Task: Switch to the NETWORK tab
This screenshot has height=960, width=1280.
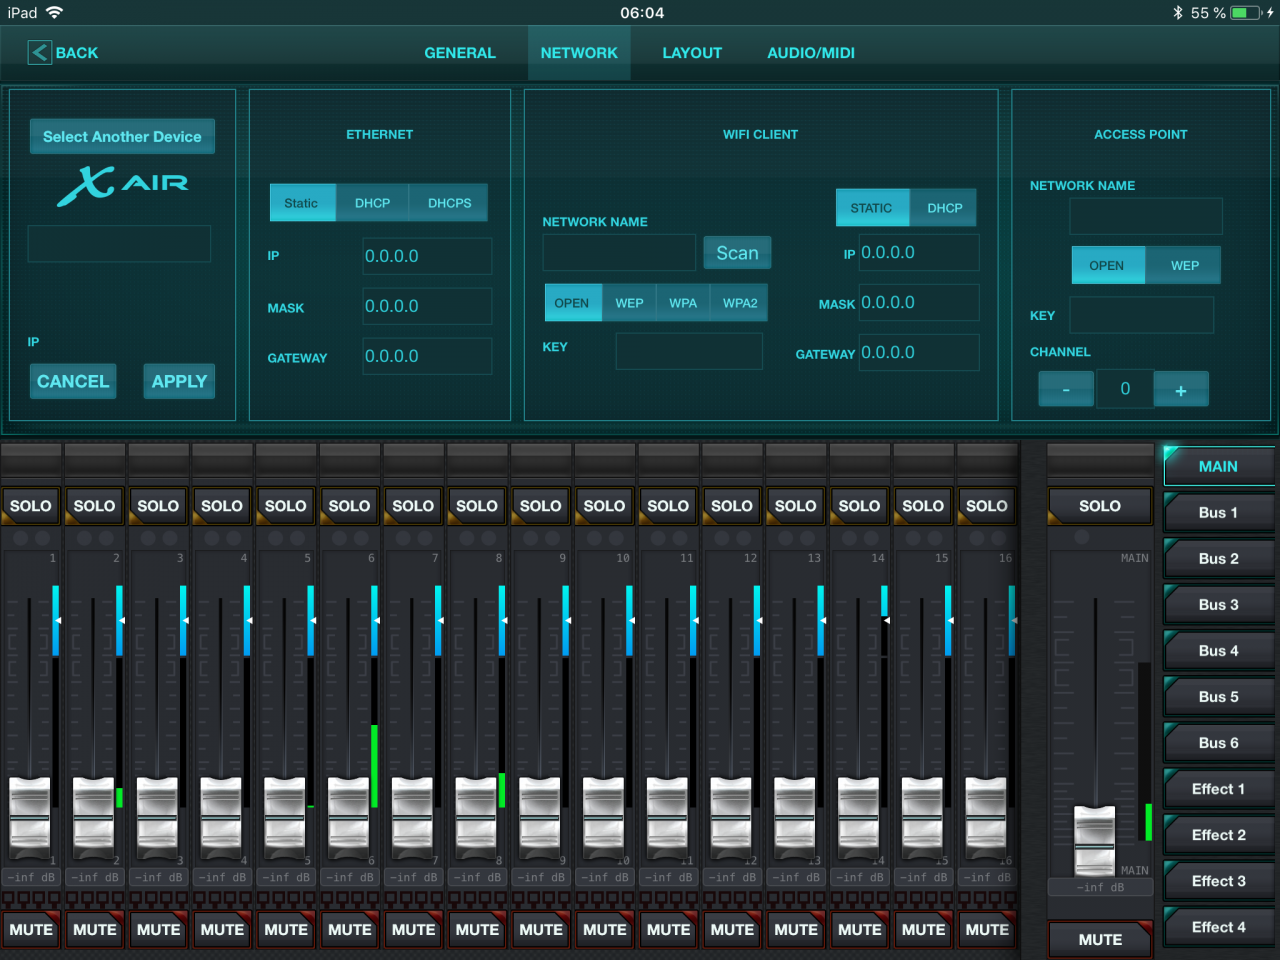Action: click(579, 53)
